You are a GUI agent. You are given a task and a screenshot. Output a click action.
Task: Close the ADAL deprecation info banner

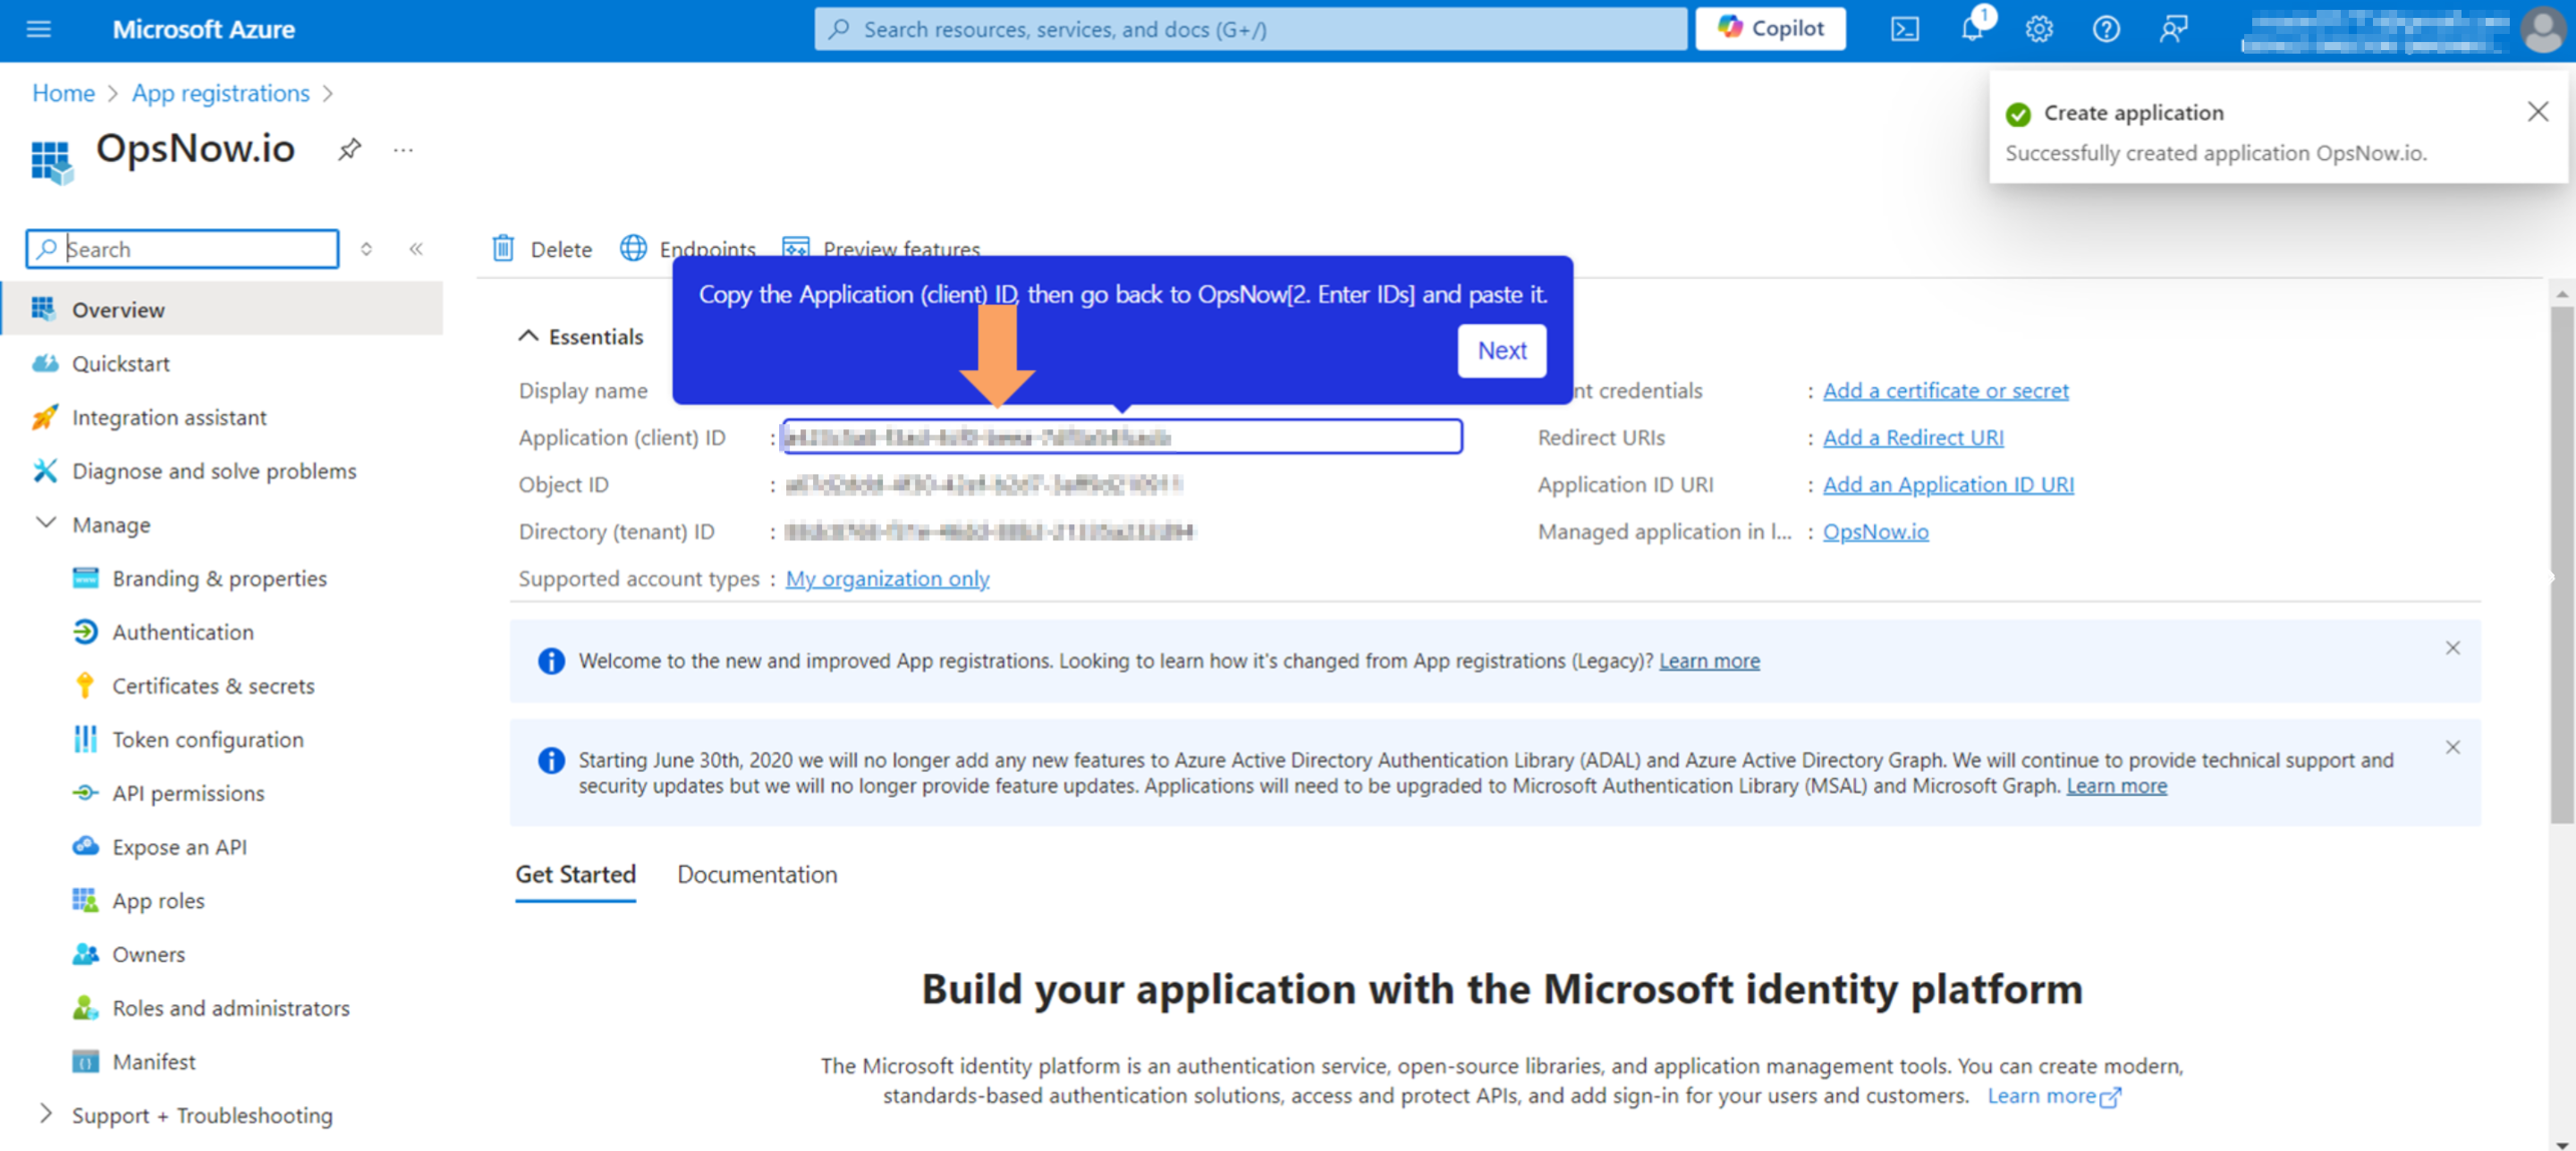tap(2452, 747)
